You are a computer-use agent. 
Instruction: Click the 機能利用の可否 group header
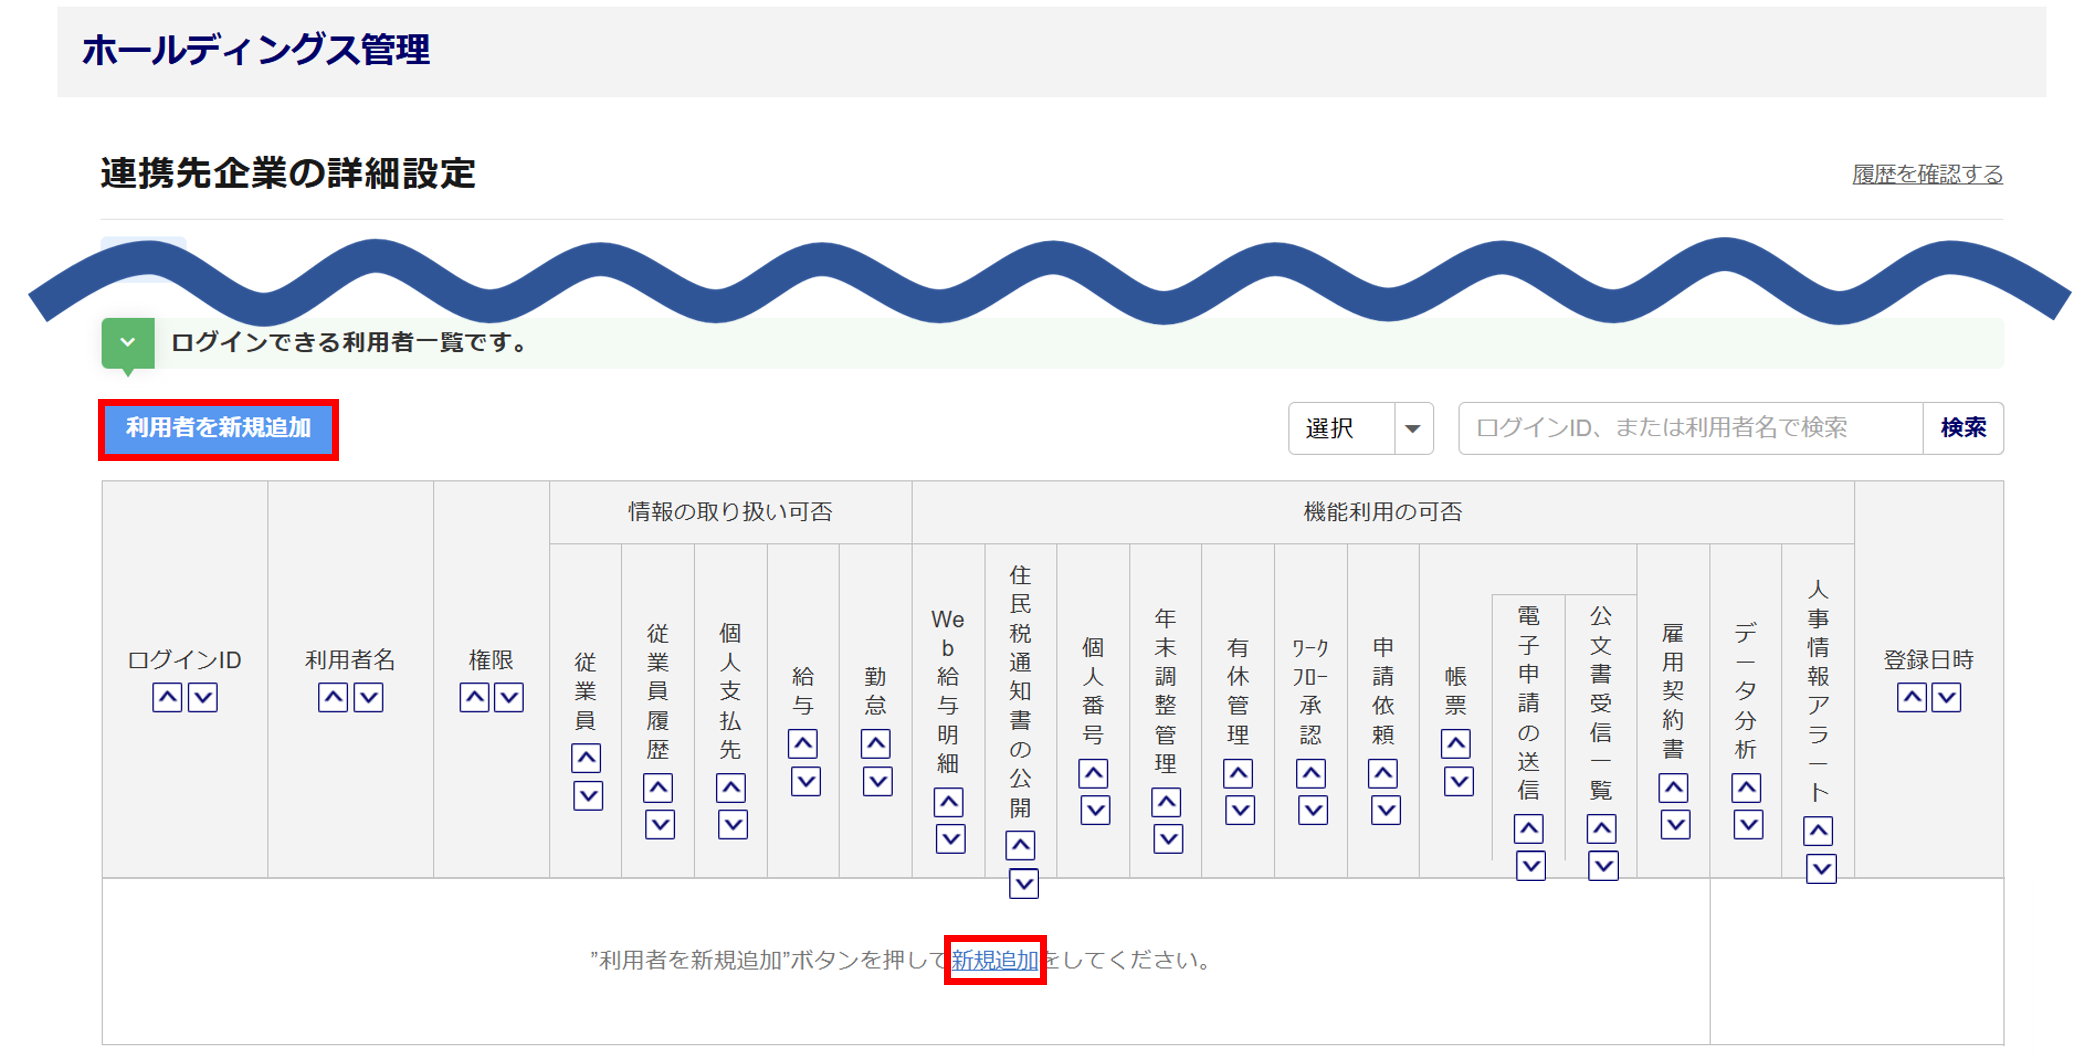coord(1382,512)
